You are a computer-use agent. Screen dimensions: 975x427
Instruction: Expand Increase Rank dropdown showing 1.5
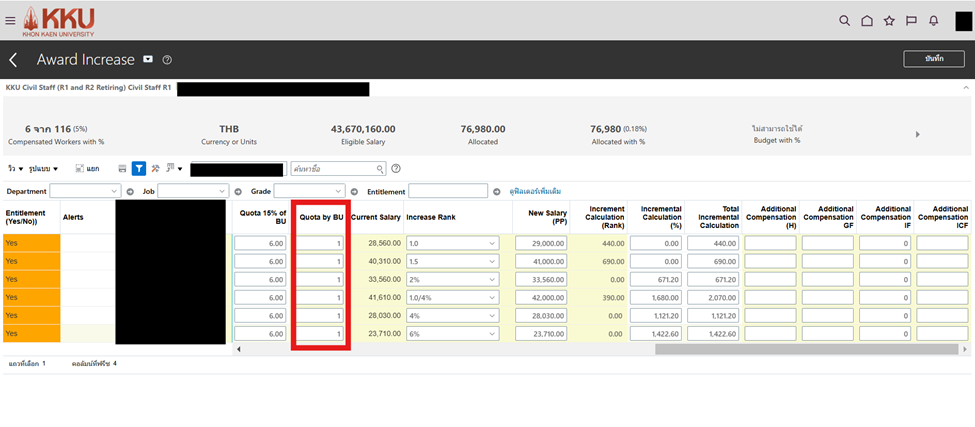click(492, 261)
